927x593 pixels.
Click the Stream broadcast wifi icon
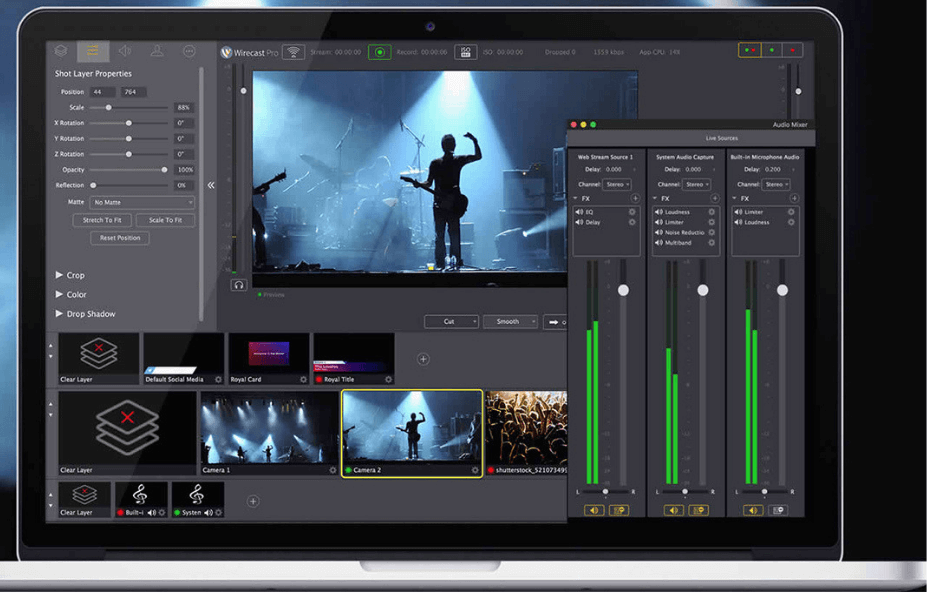[x=293, y=52]
